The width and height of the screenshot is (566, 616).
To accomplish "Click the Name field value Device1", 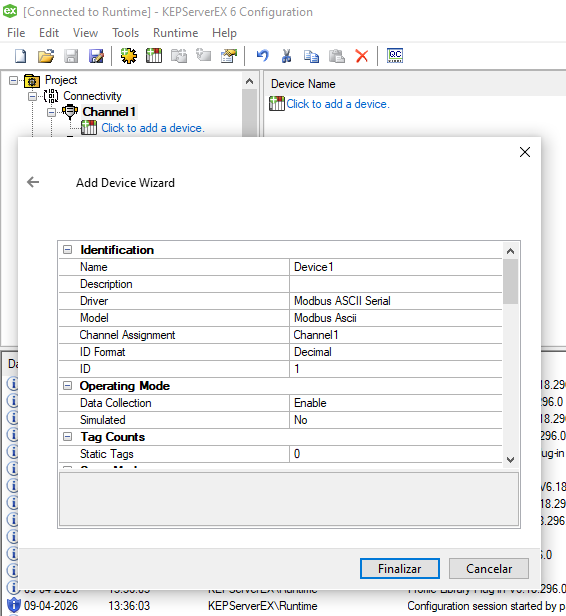I will [x=396, y=267].
